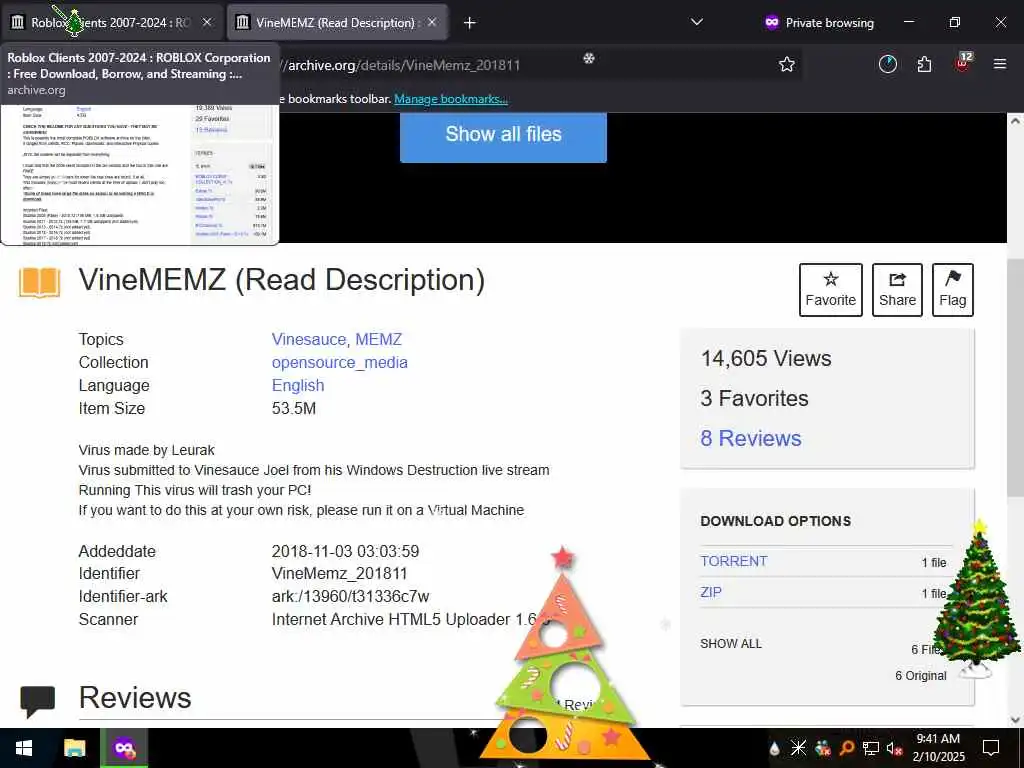The width and height of the screenshot is (1024, 768).
Task: Switch to the Roblox Clients 2007-2024 tab
Action: coord(111,22)
